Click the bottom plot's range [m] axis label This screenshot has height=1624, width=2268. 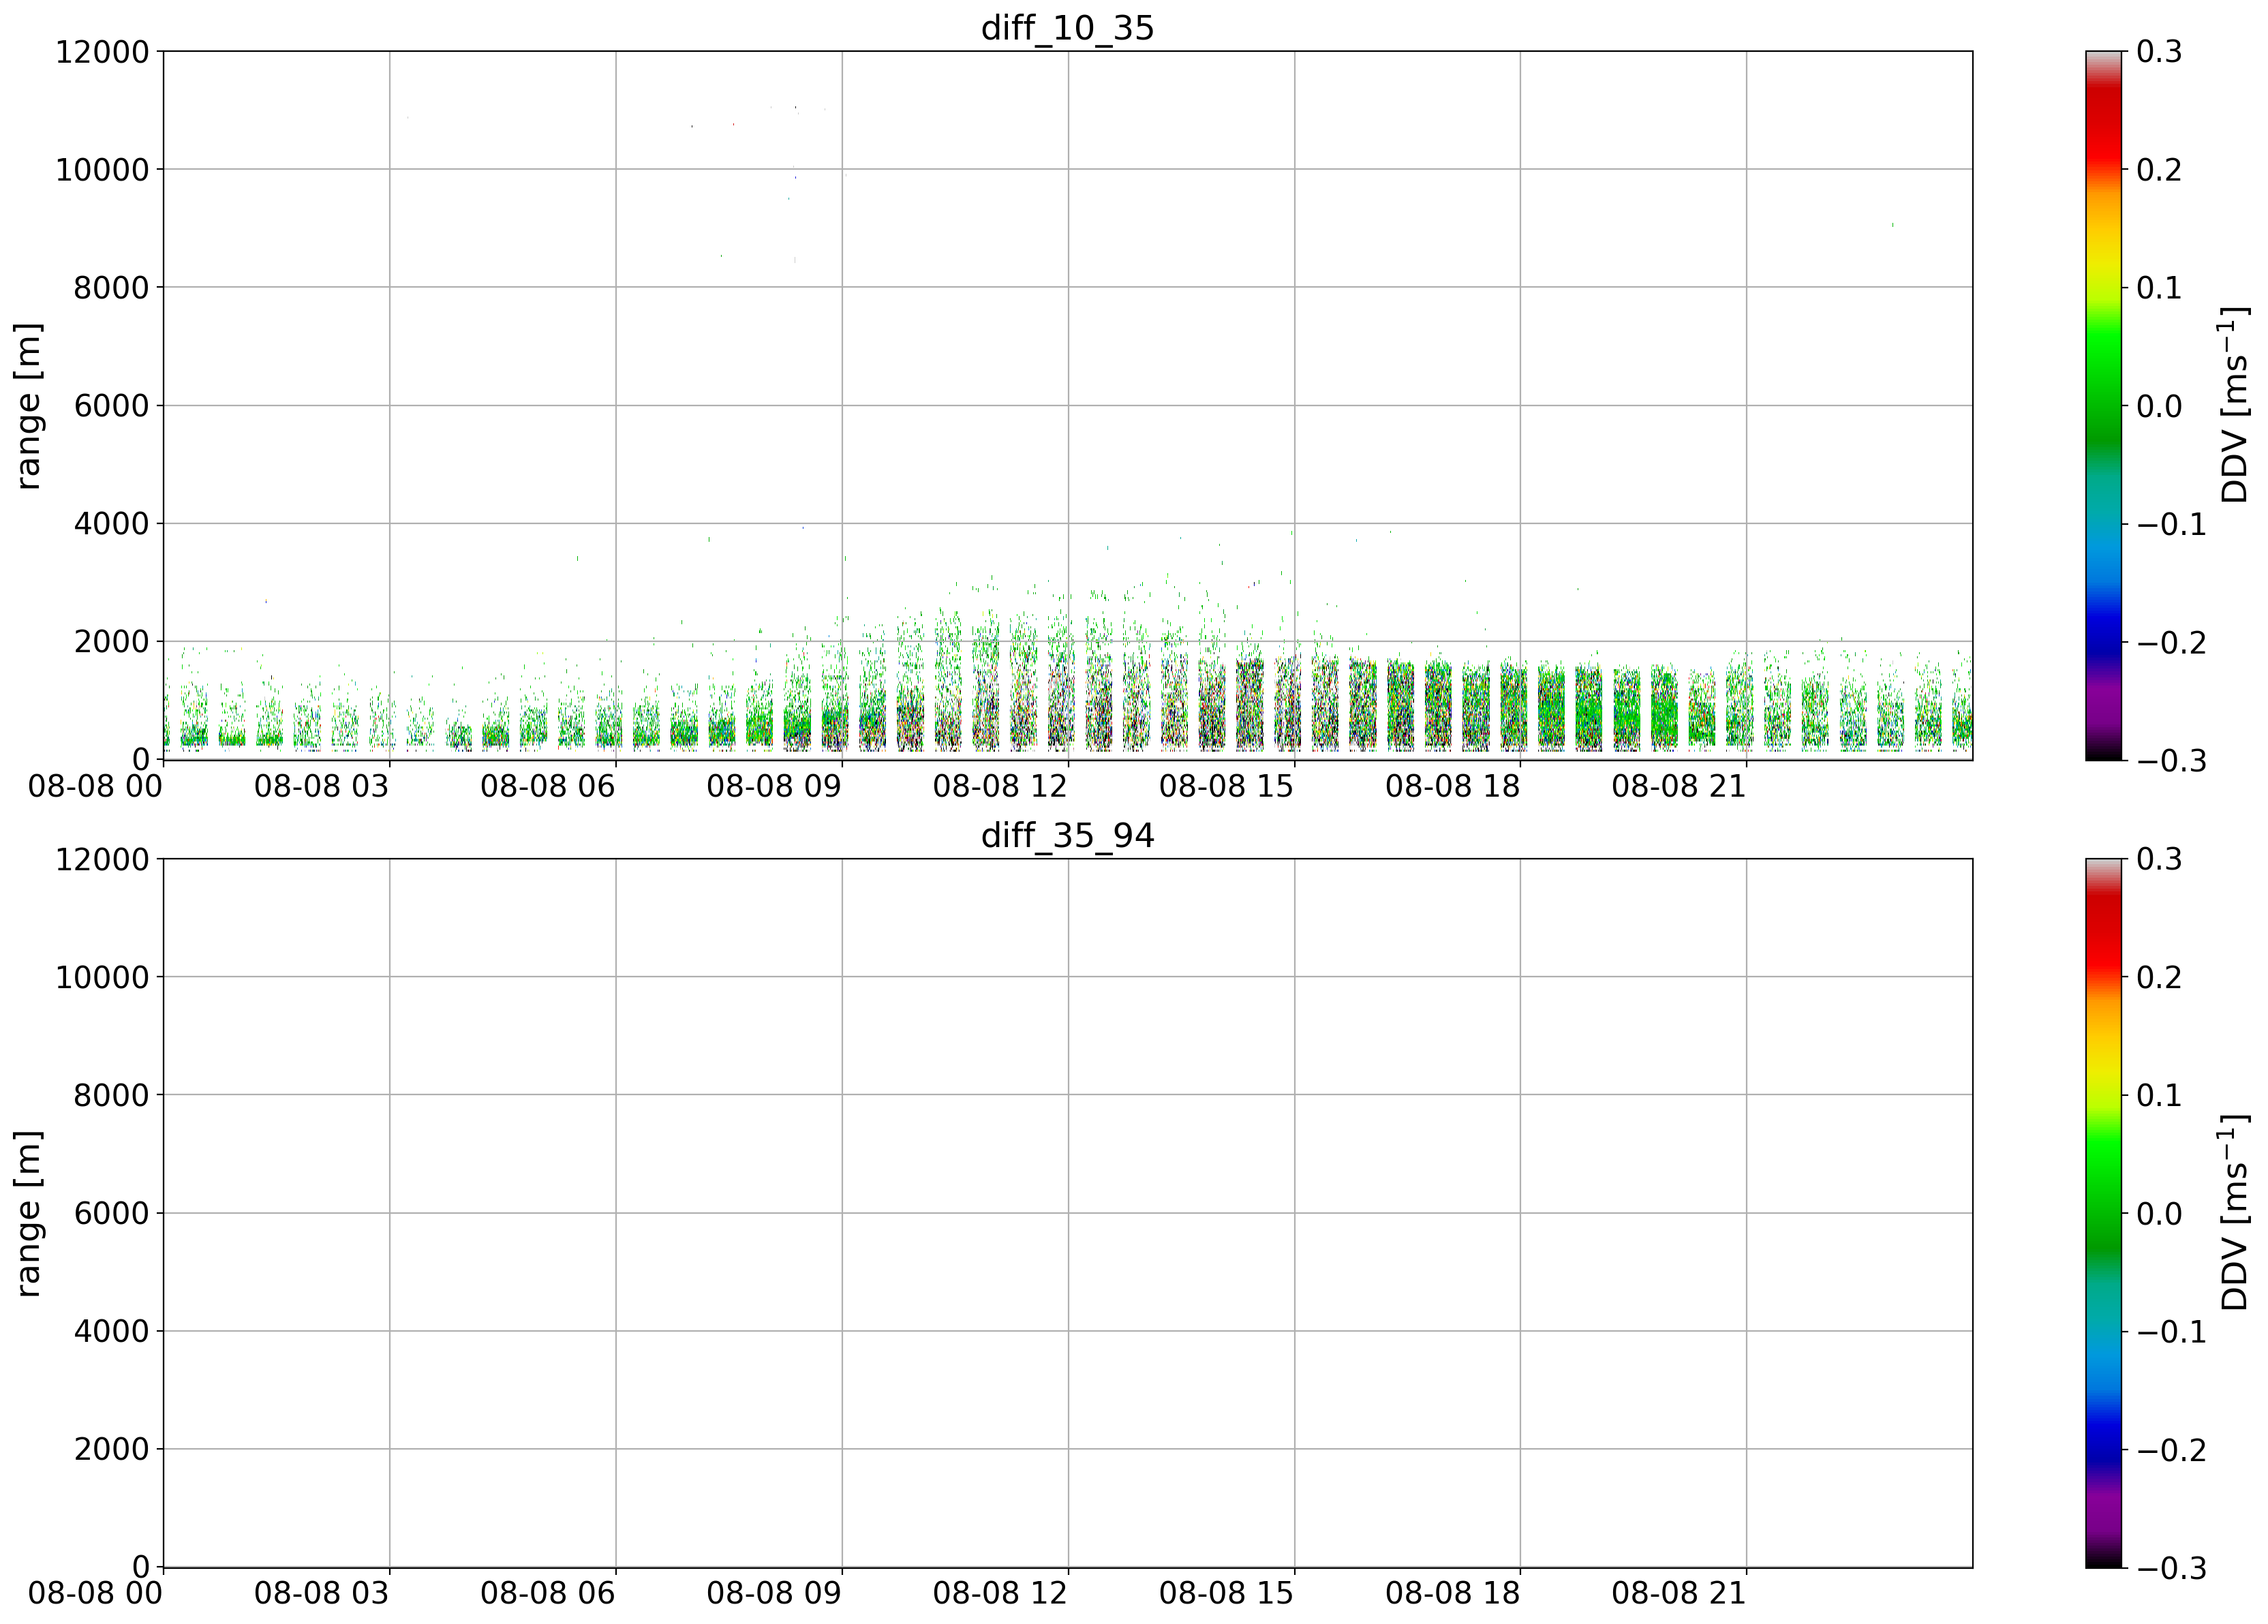(x=28, y=1213)
